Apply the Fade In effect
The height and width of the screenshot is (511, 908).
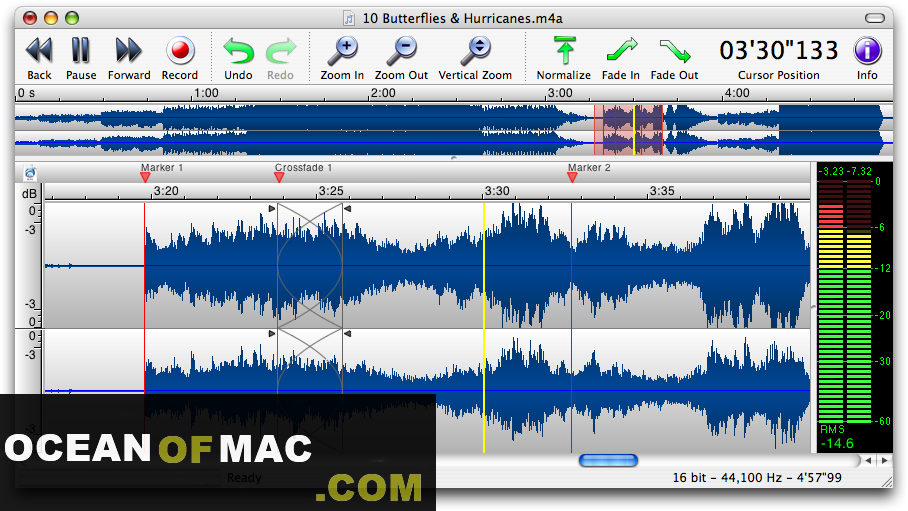[x=620, y=50]
